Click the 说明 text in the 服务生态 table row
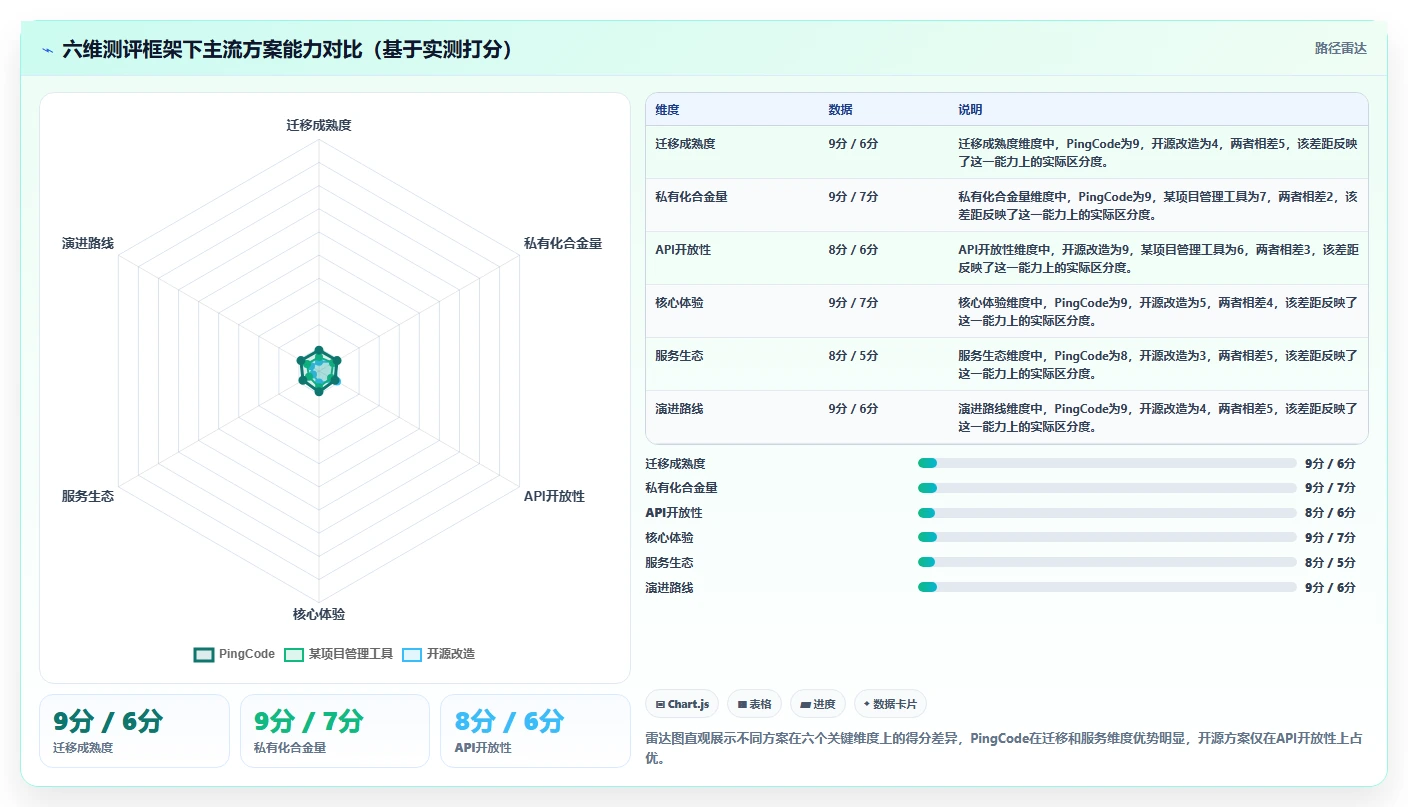Screen dimensions: 1408x807 (x=1158, y=365)
